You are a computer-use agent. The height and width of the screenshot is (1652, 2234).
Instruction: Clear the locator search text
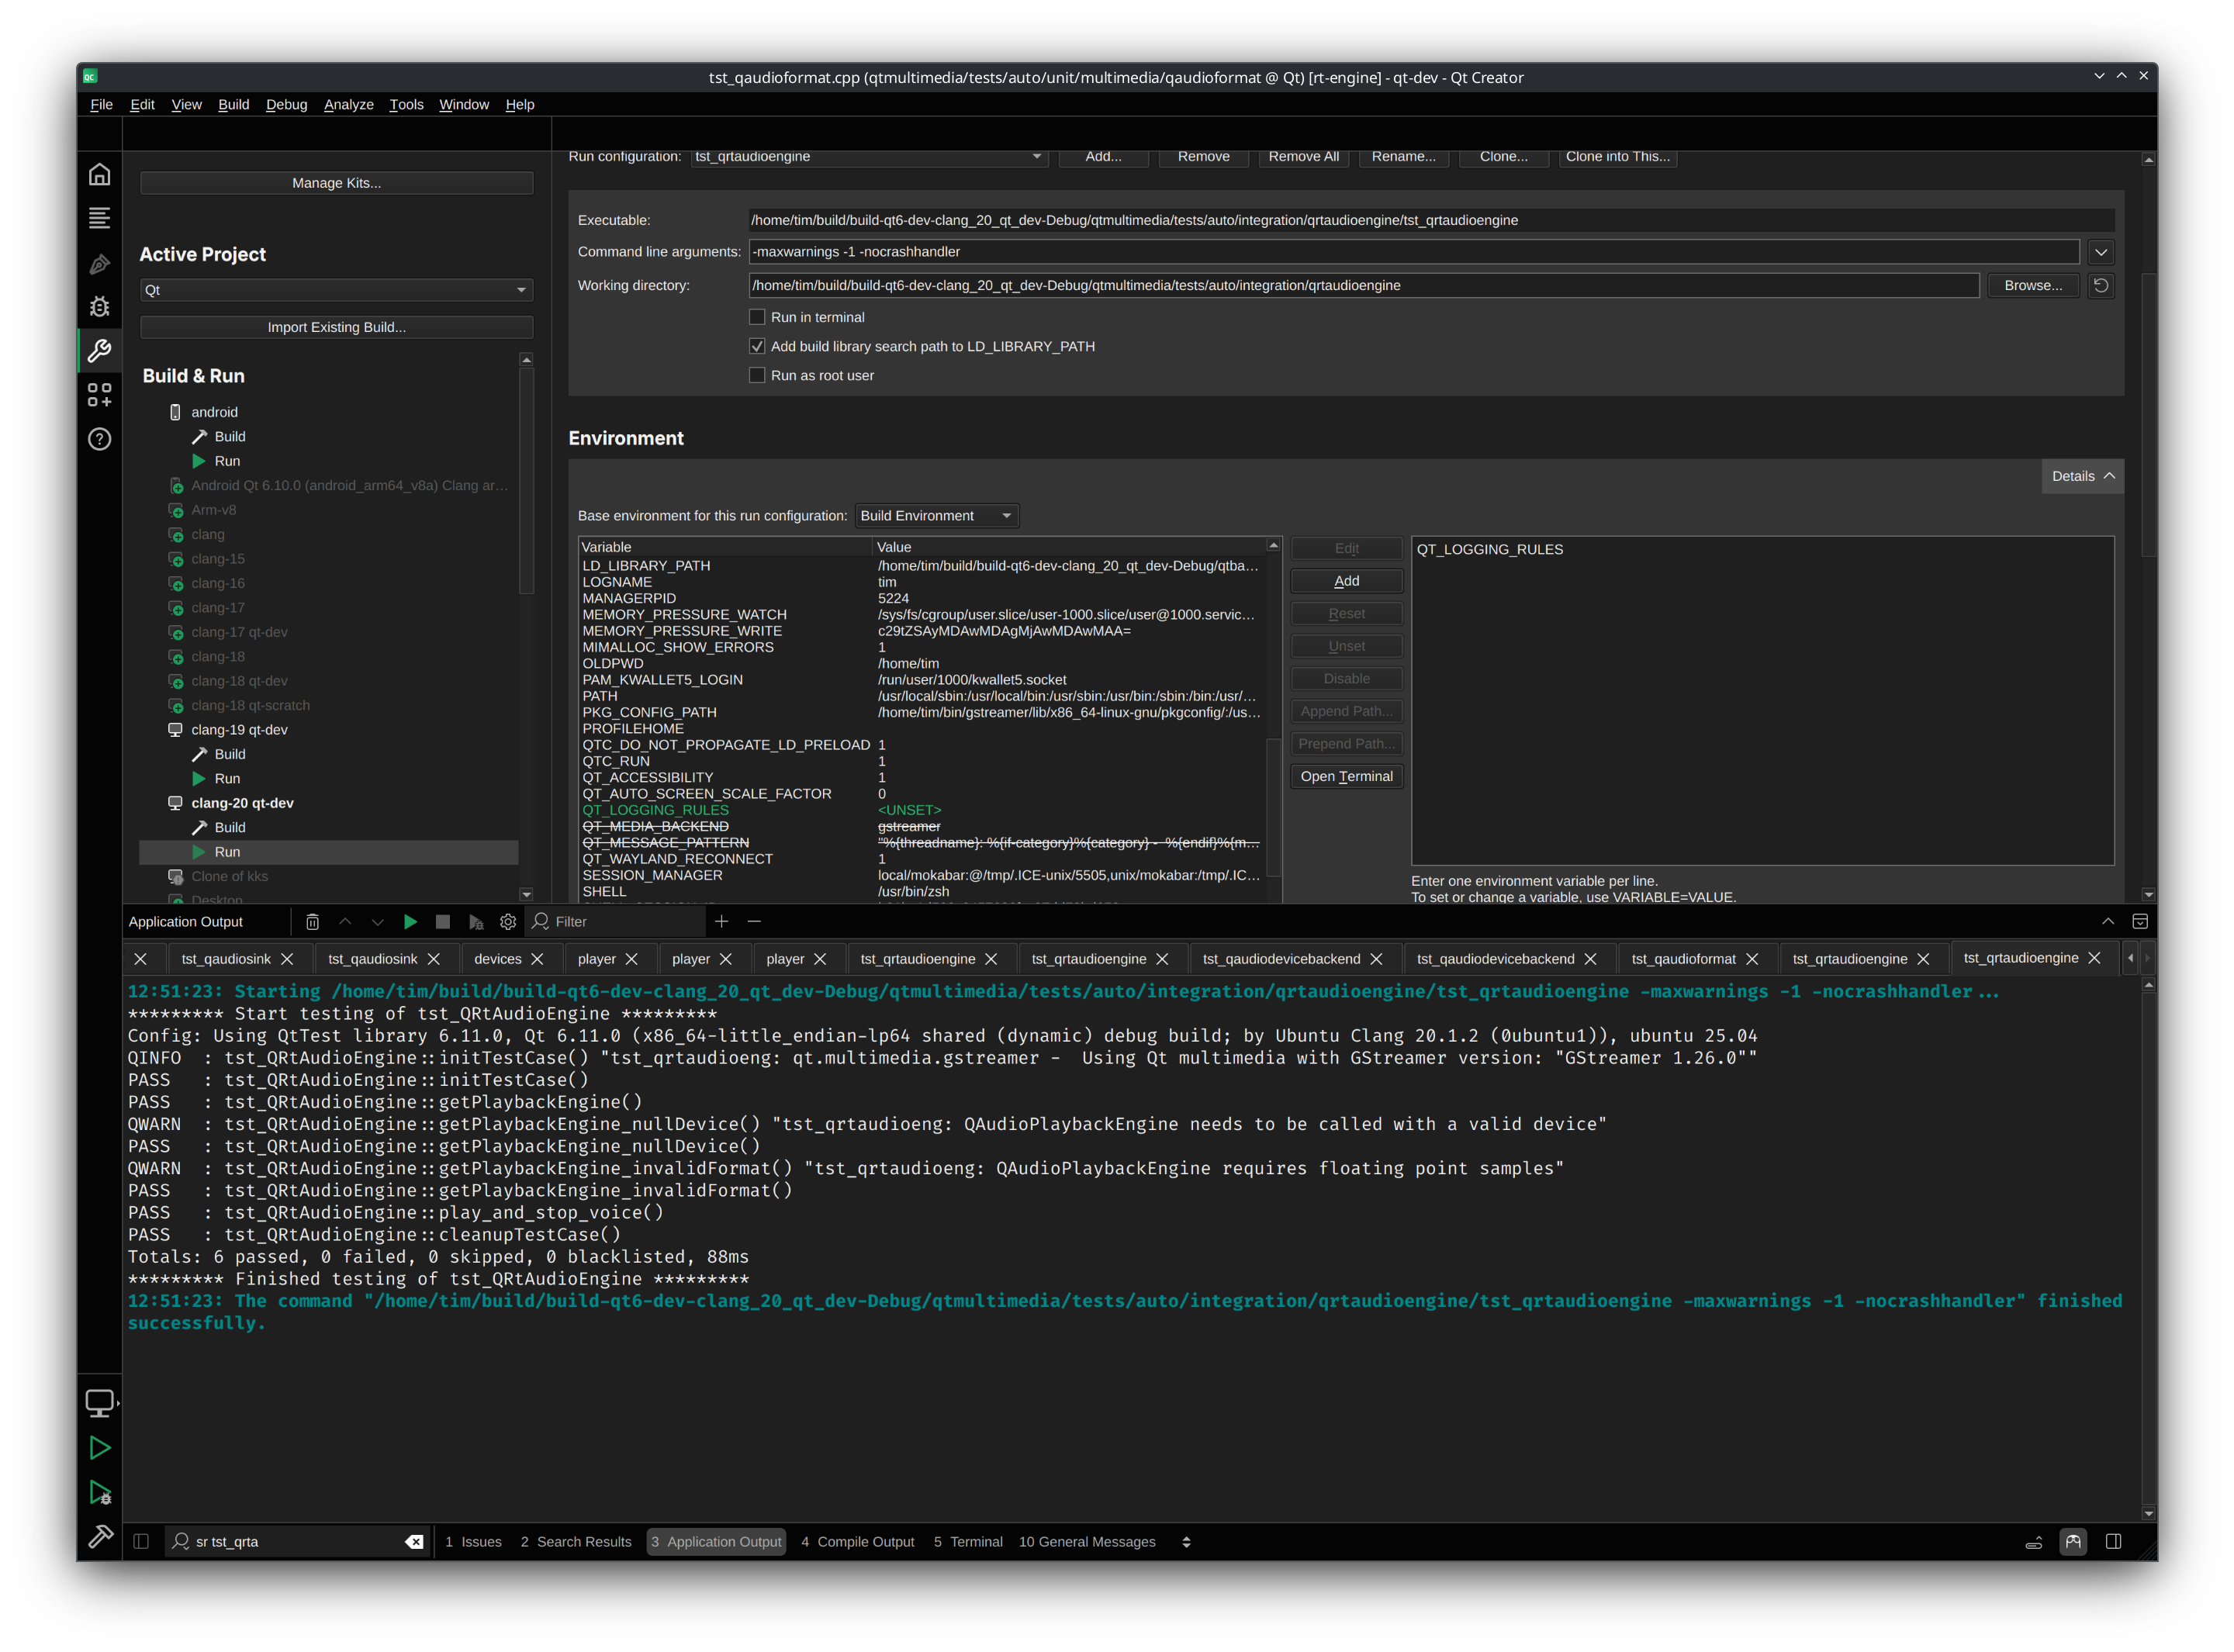(x=414, y=1542)
